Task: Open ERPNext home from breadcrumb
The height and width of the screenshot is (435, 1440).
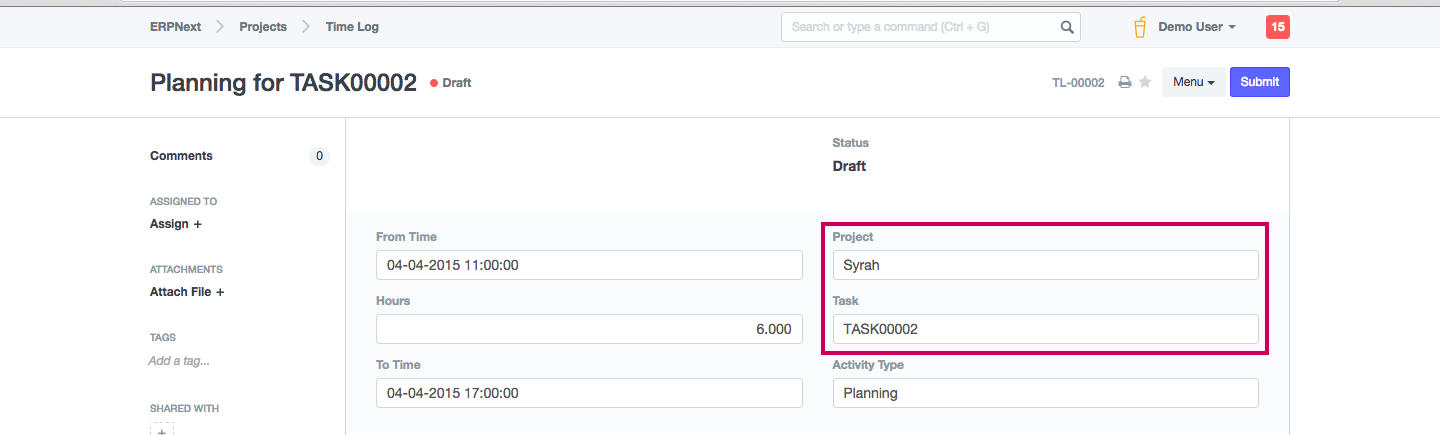Action: click(175, 27)
